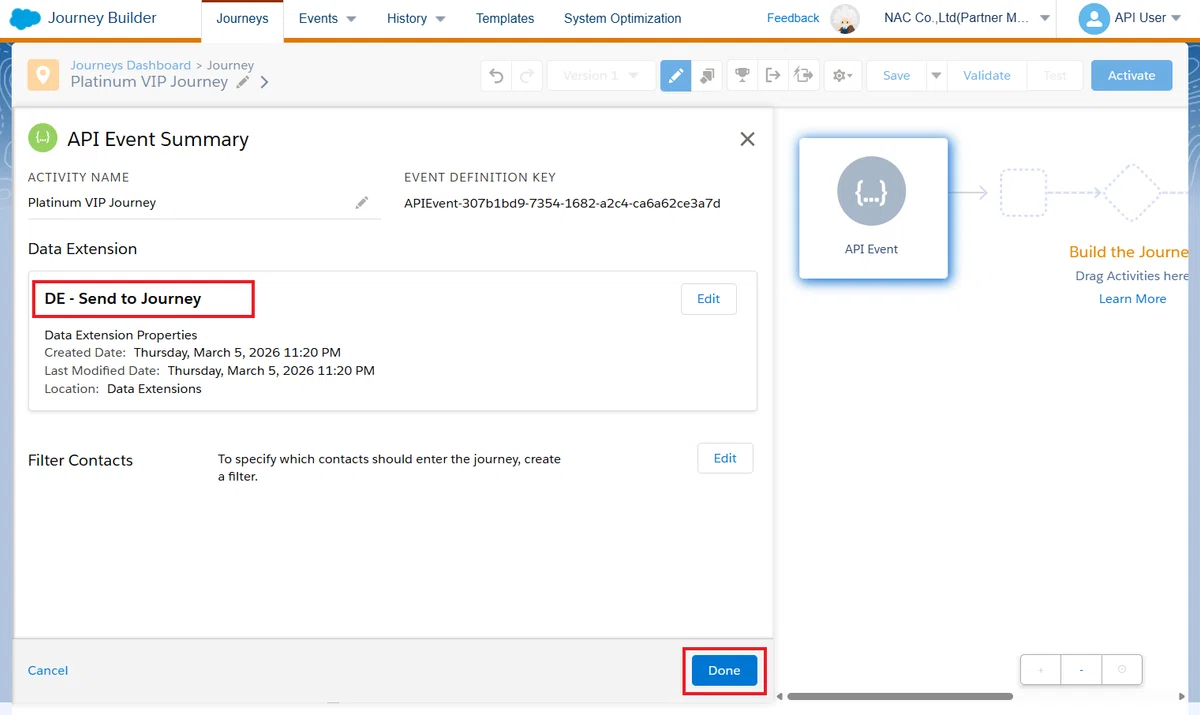Open the exit criteria arrow icon
This screenshot has width=1200, height=715.
[x=772, y=76]
